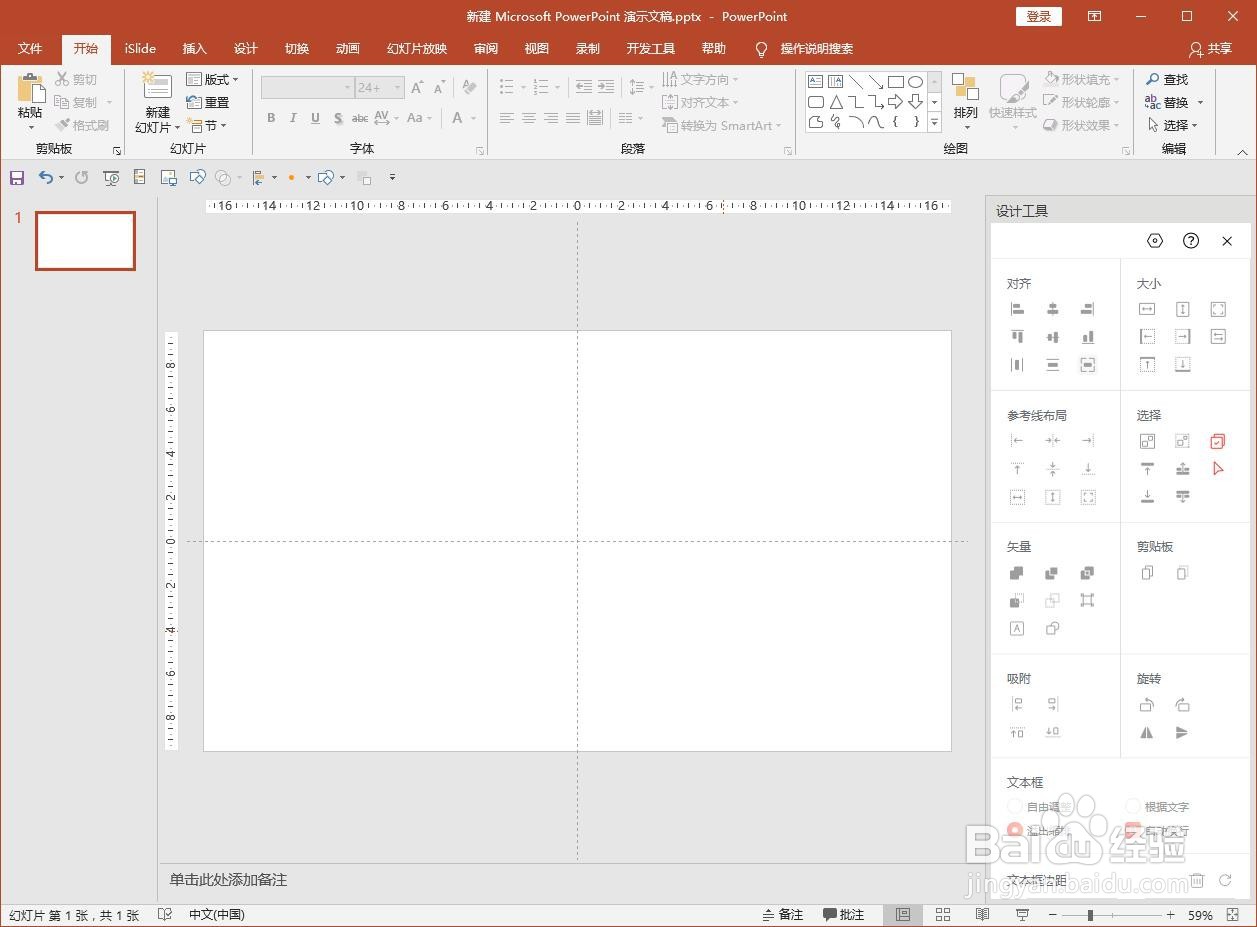Click center guide layout icon under 参考线布局

tap(1052, 441)
